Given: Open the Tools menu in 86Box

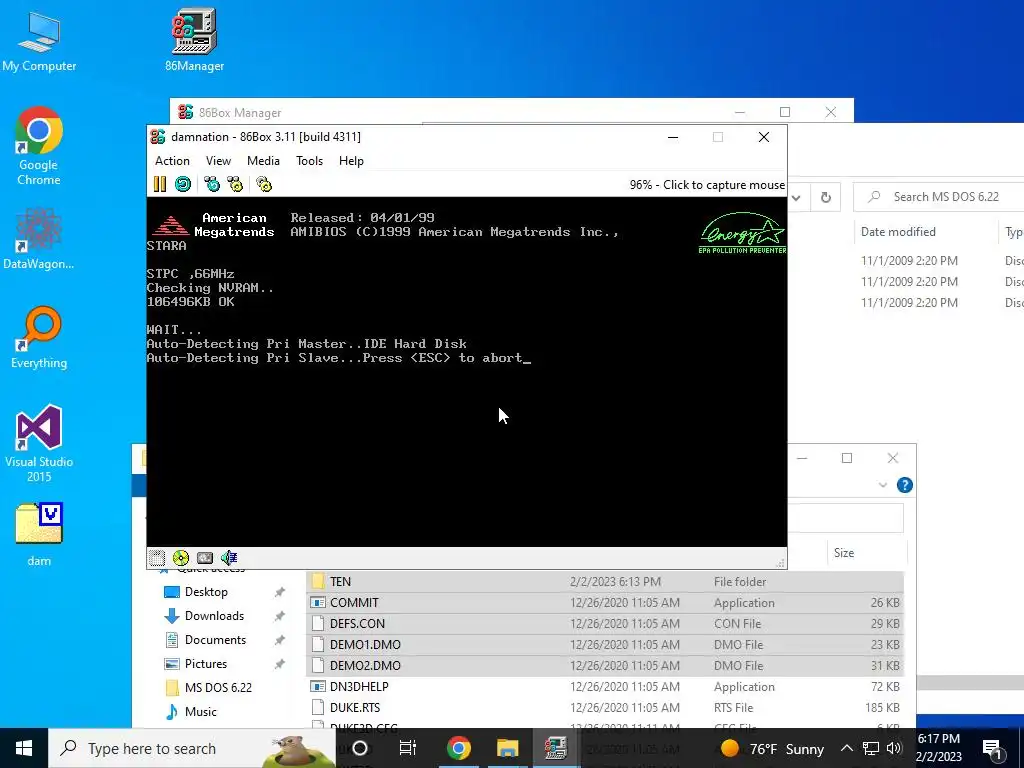Looking at the screenshot, I should pos(310,161).
